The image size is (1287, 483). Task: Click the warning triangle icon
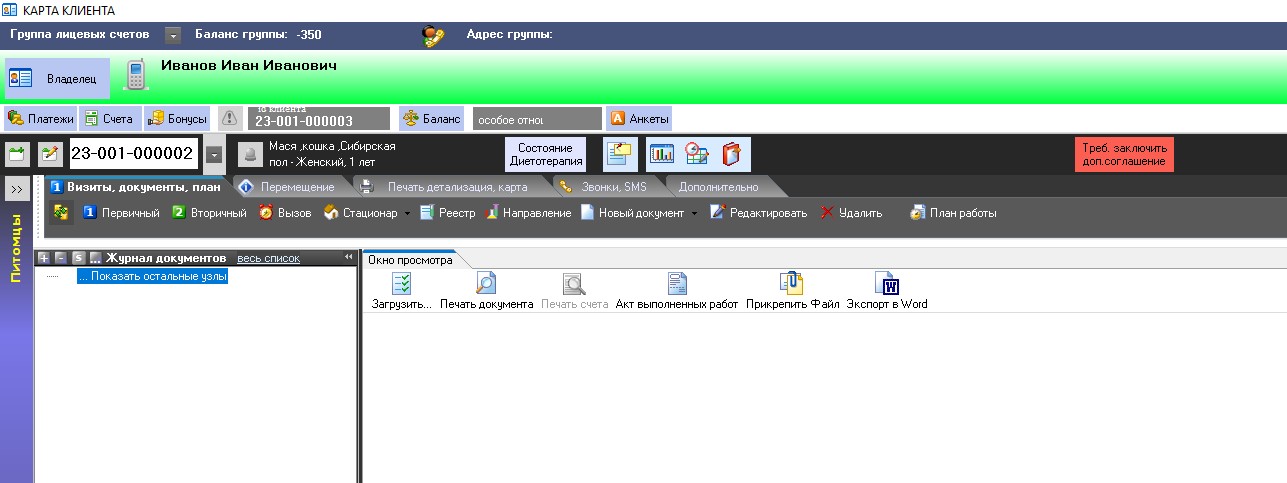coord(230,119)
